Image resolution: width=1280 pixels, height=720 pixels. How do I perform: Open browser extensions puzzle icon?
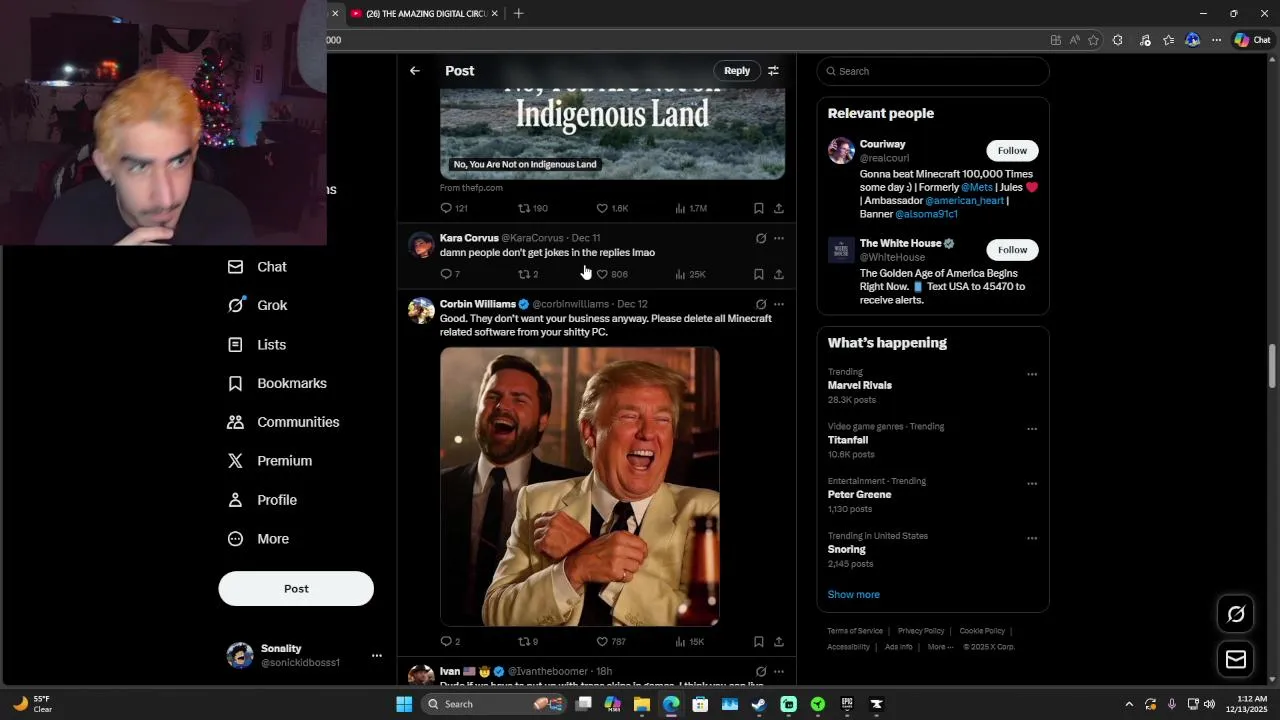tap(1117, 40)
